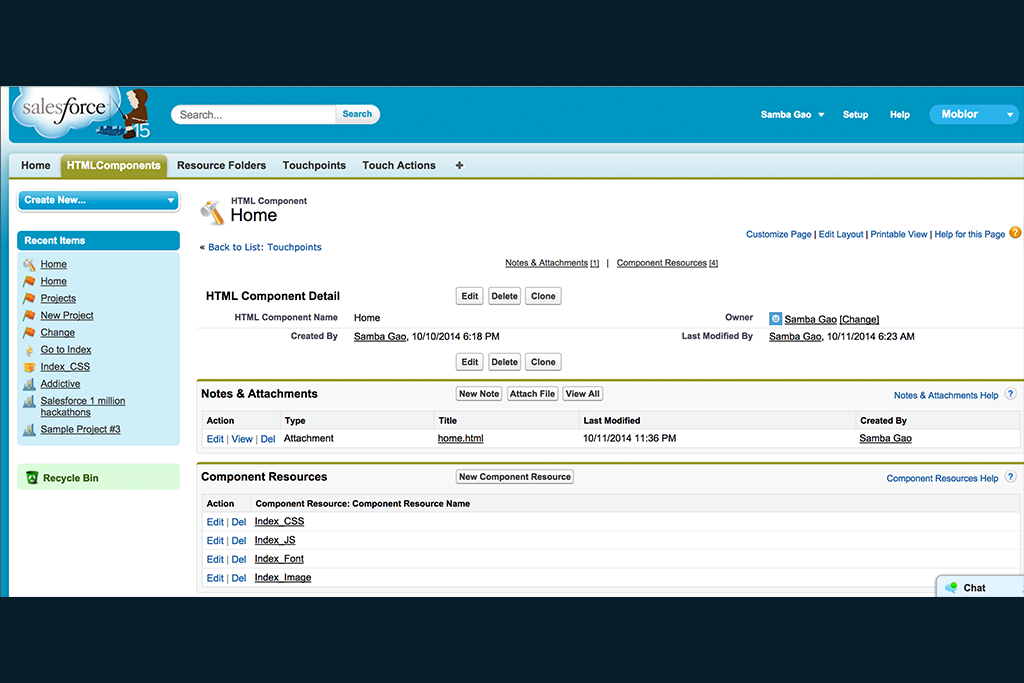The height and width of the screenshot is (683, 1024).
Task: Click flag icon beside Change recent item
Action: pyautogui.click(x=29, y=332)
